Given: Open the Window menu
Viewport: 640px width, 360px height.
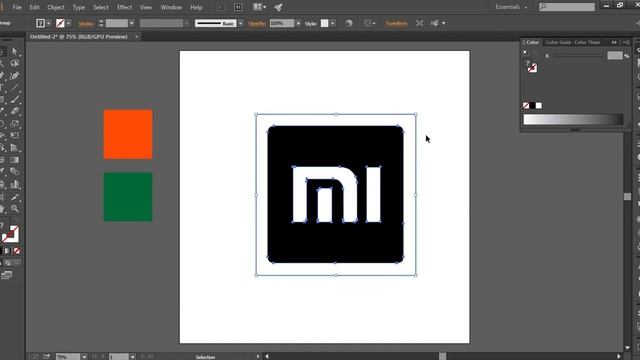Looking at the screenshot, I should pyautogui.click(x=171, y=7).
